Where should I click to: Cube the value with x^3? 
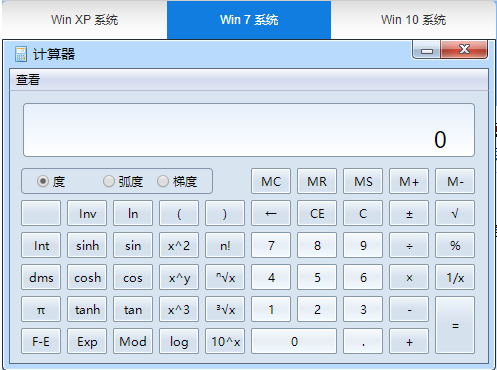point(179,309)
